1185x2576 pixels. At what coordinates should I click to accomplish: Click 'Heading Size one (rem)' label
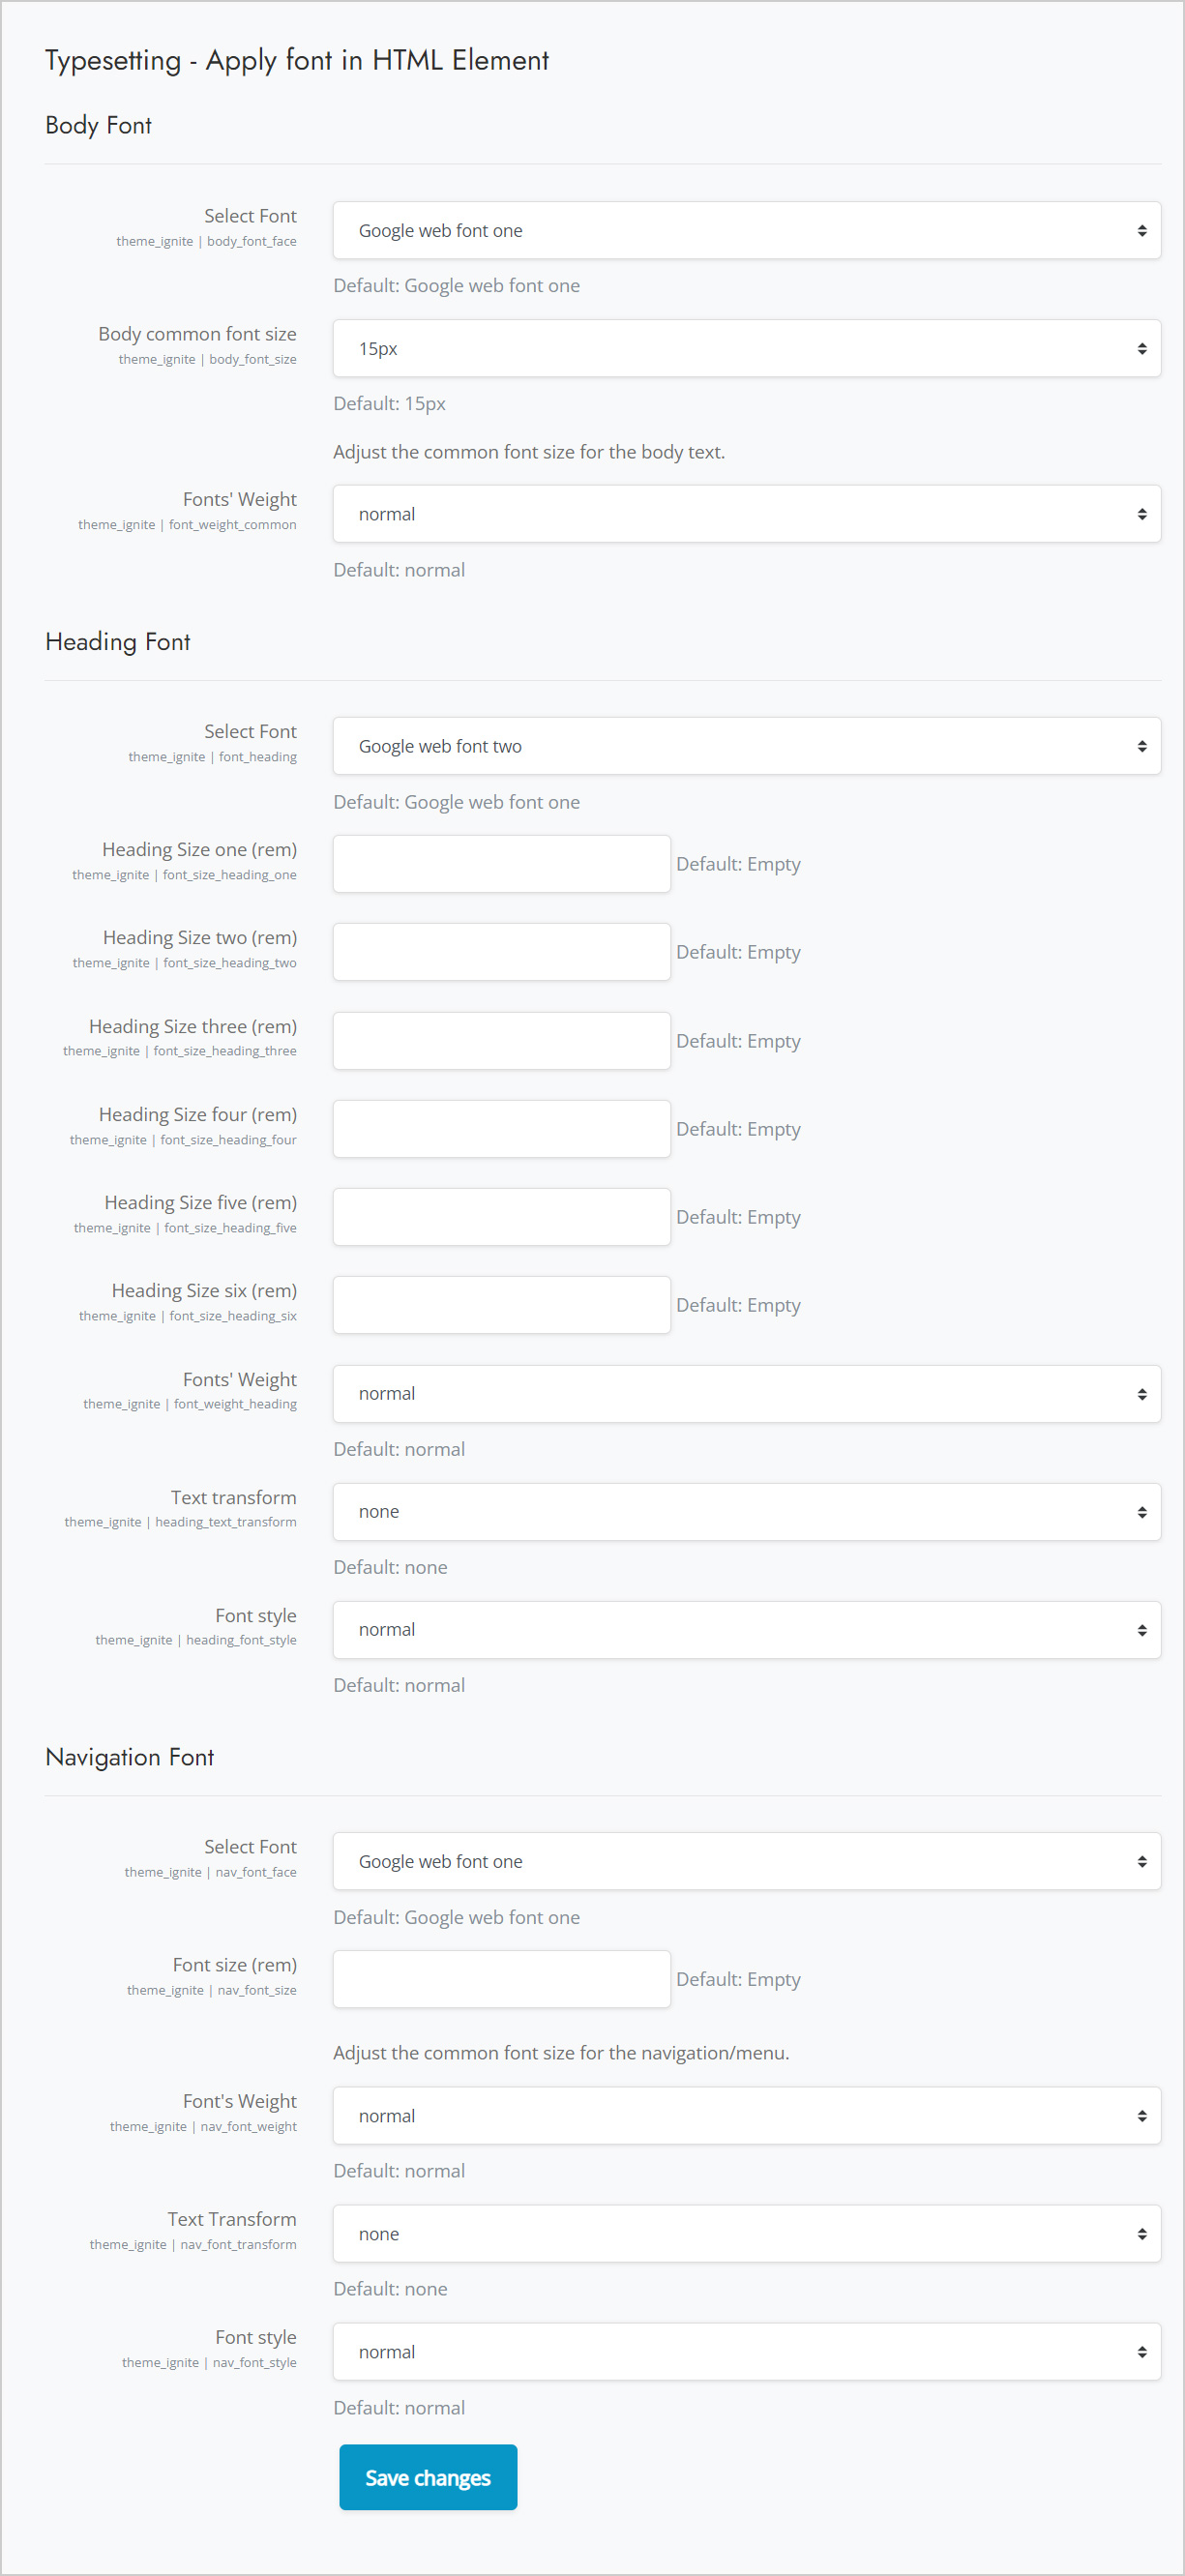(x=199, y=850)
